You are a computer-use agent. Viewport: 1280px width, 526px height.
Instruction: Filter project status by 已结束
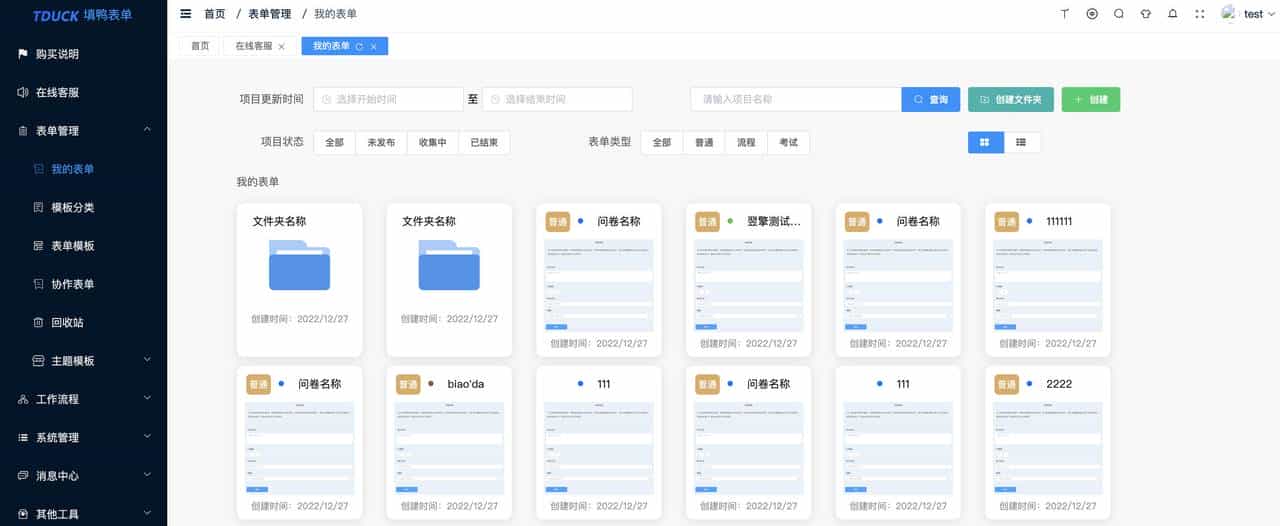[484, 143]
